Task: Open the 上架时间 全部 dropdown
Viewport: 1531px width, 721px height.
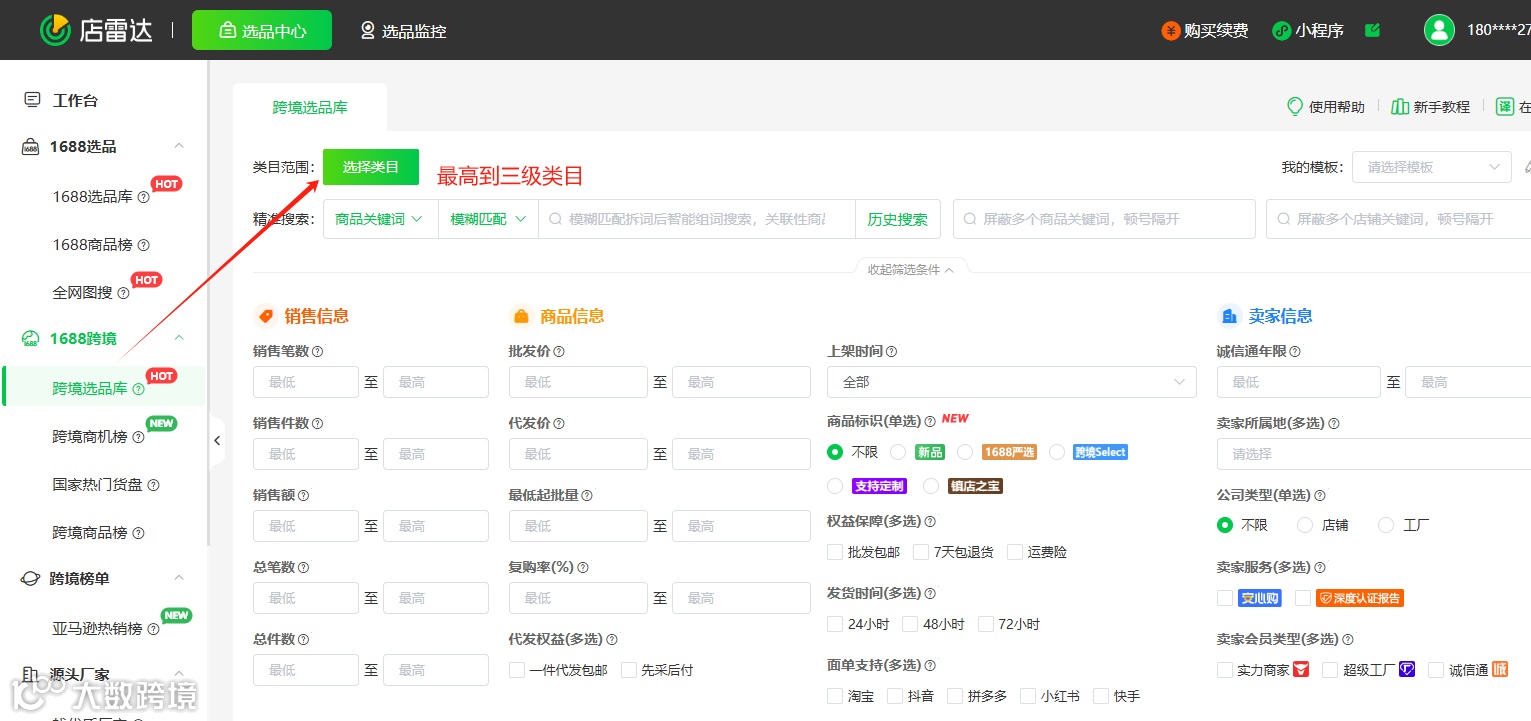Action: click(x=1011, y=382)
